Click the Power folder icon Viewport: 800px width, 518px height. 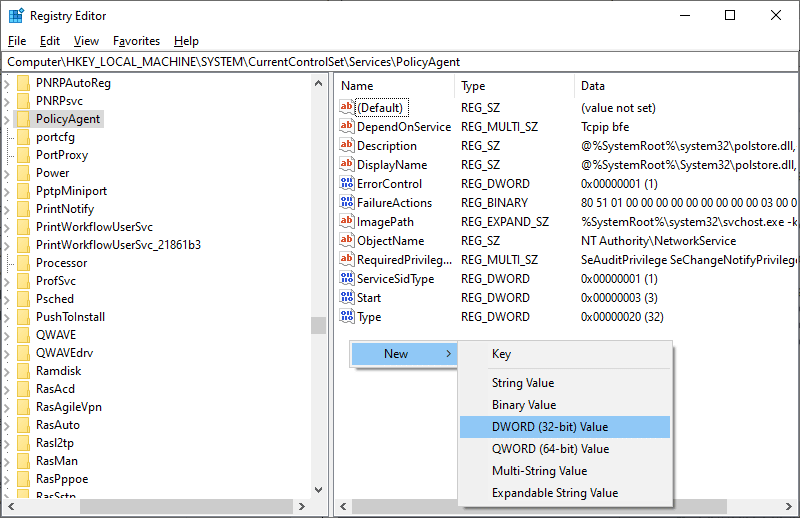(23, 172)
